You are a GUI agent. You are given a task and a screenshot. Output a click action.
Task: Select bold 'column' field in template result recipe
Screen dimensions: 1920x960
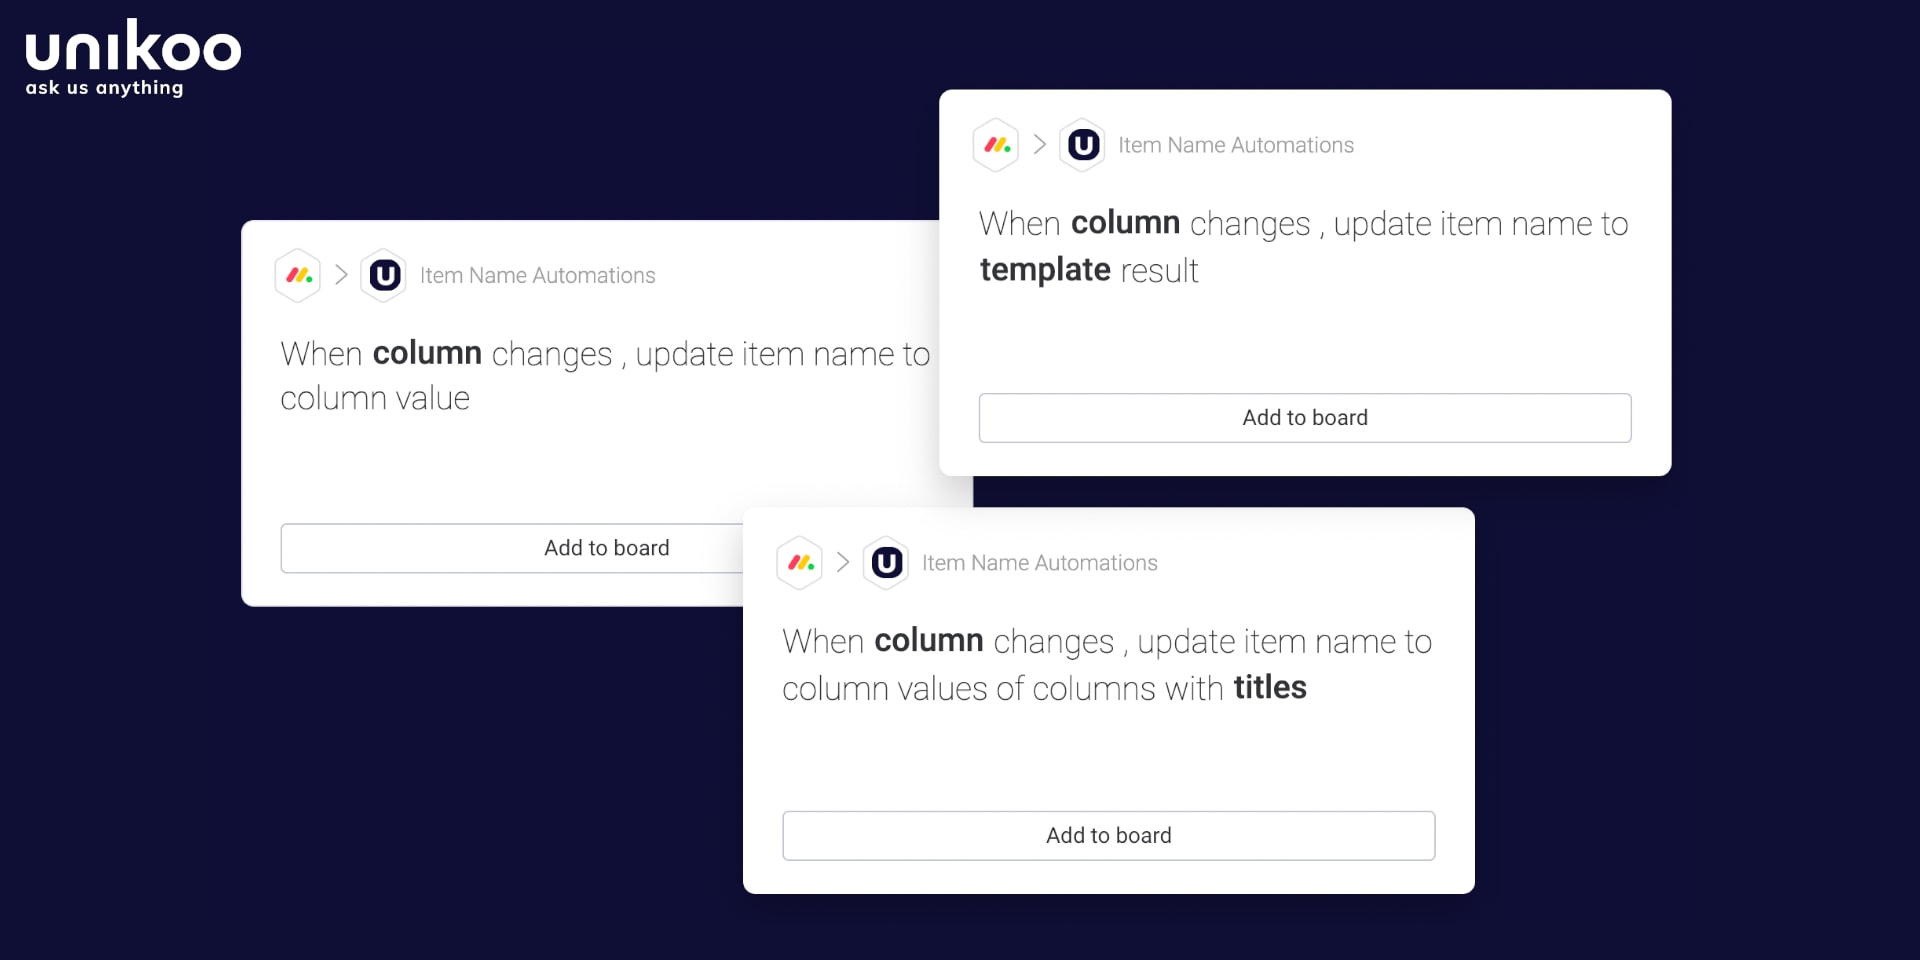pos(1125,222)
